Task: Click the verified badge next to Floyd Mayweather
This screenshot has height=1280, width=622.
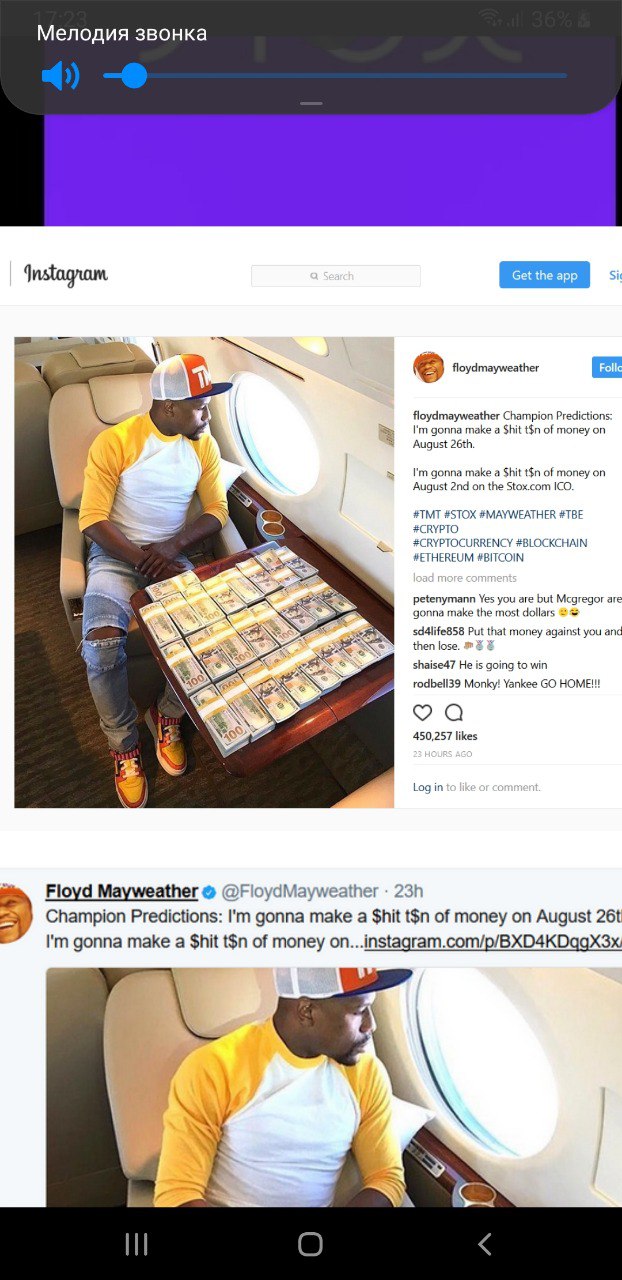Action: [210, 891]
